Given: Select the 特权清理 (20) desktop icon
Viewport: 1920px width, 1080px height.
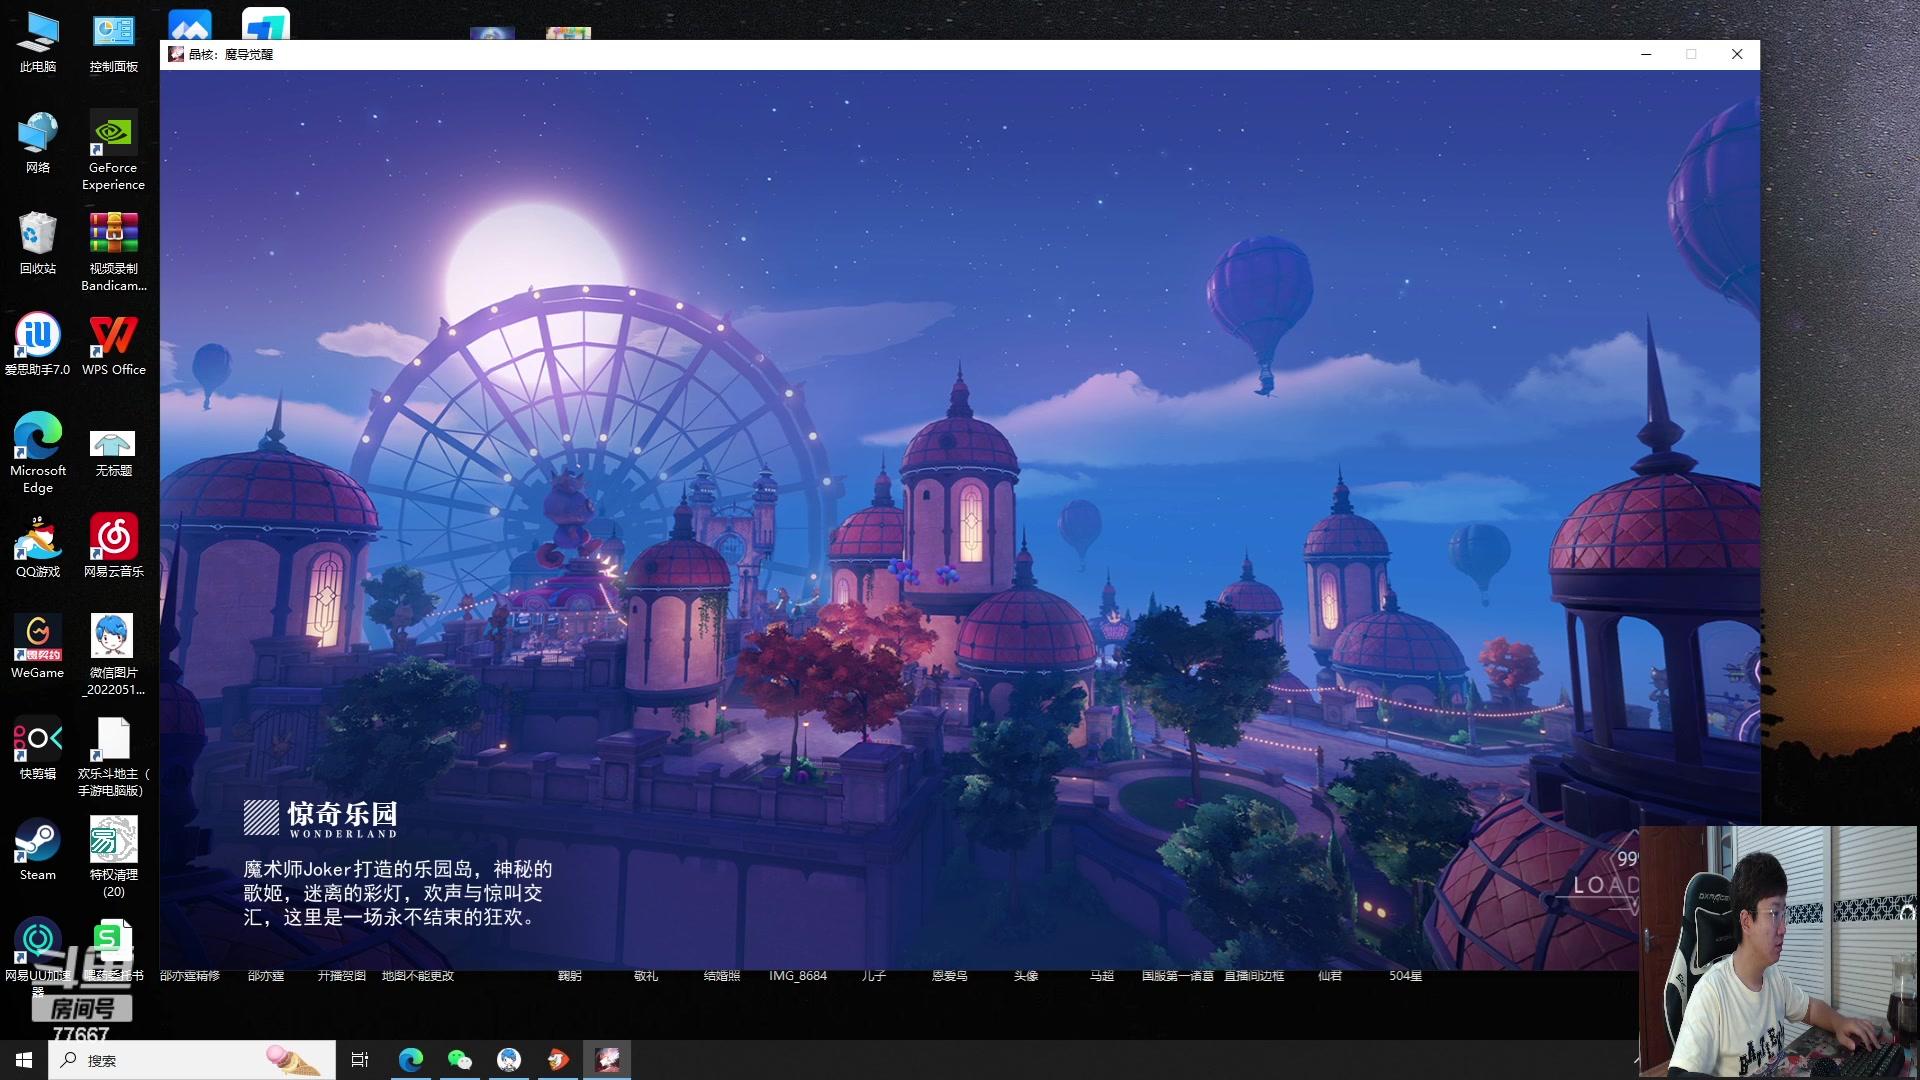Looking at the screenshot, I should pyautogui.click(x=114, y=858).
